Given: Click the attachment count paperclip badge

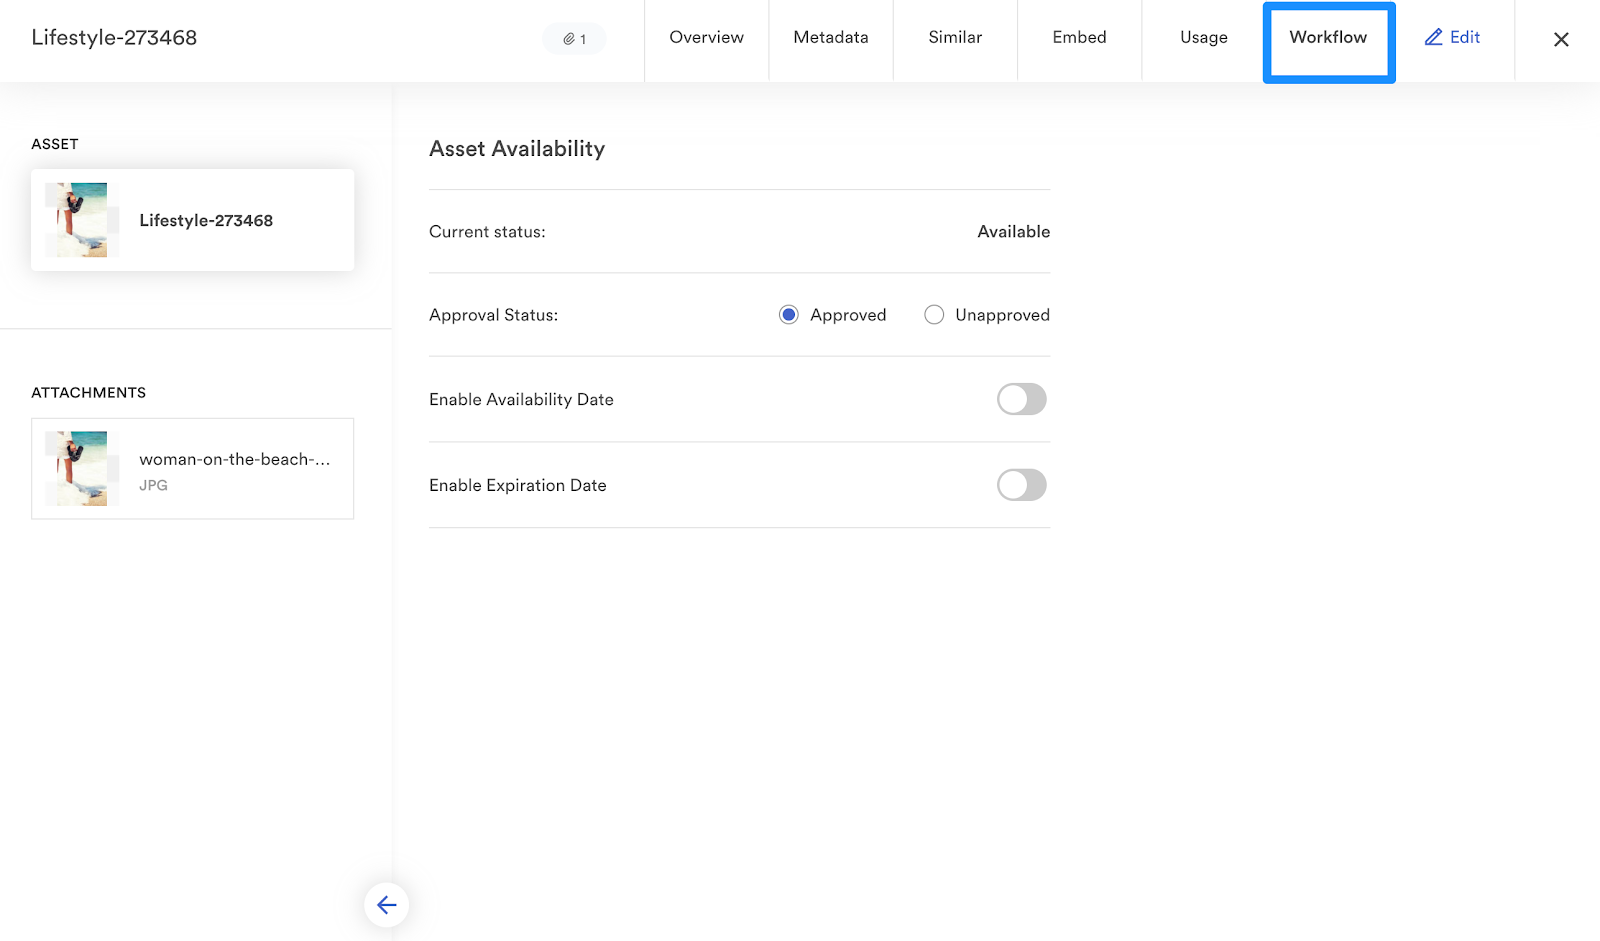Looking at the screenshot, I should point(574,39).
